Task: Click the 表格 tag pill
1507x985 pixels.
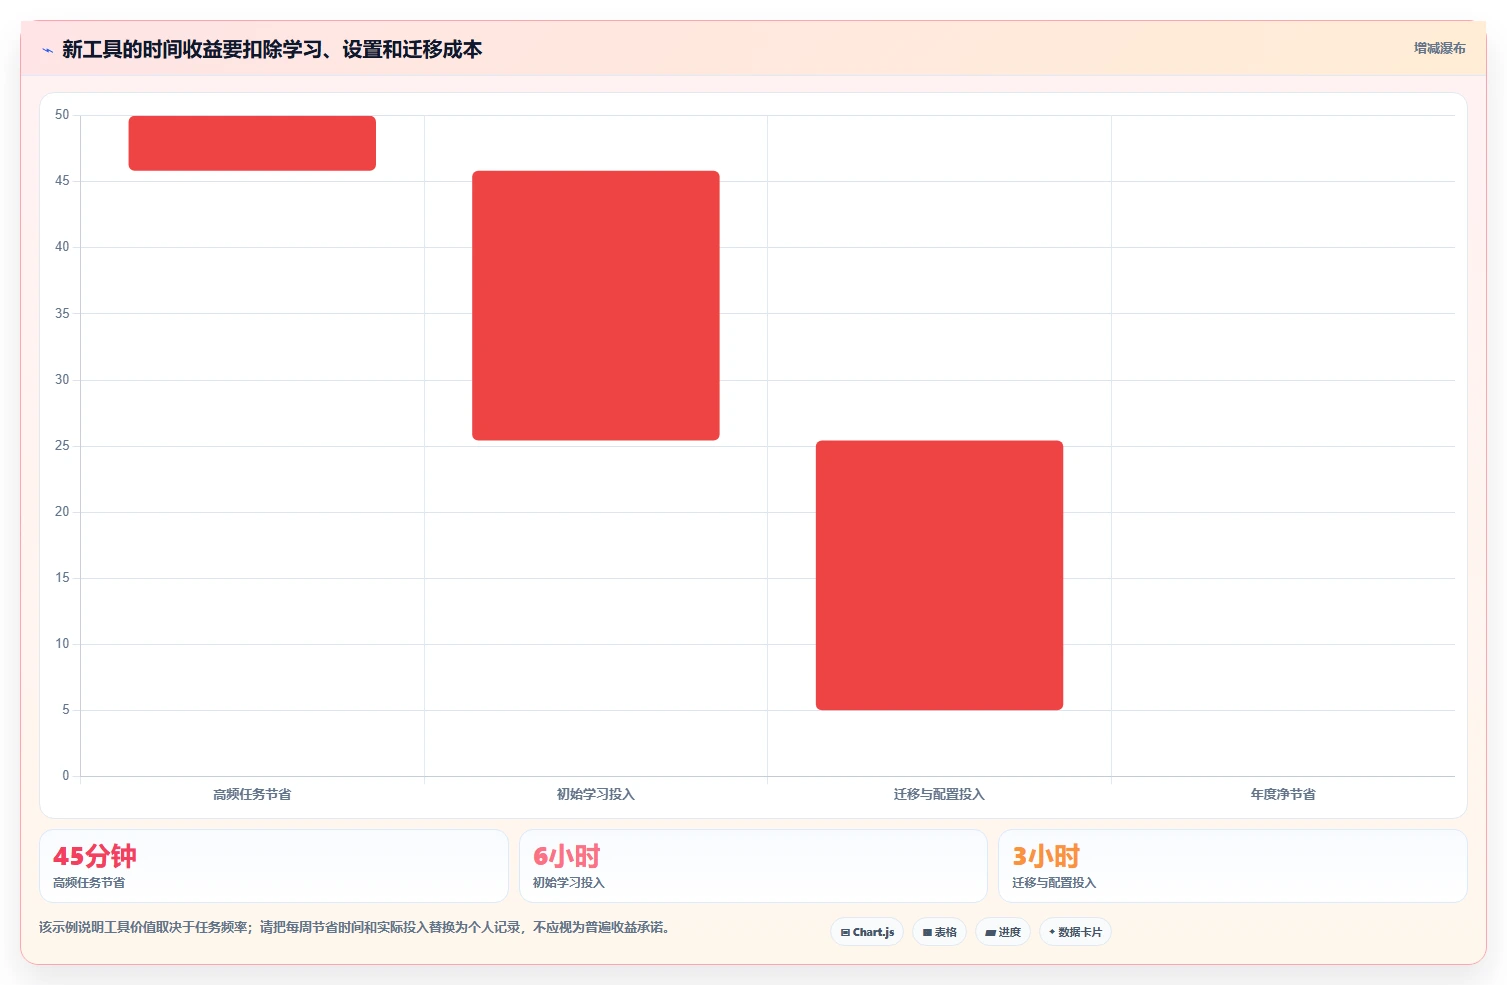Action: 939,932
